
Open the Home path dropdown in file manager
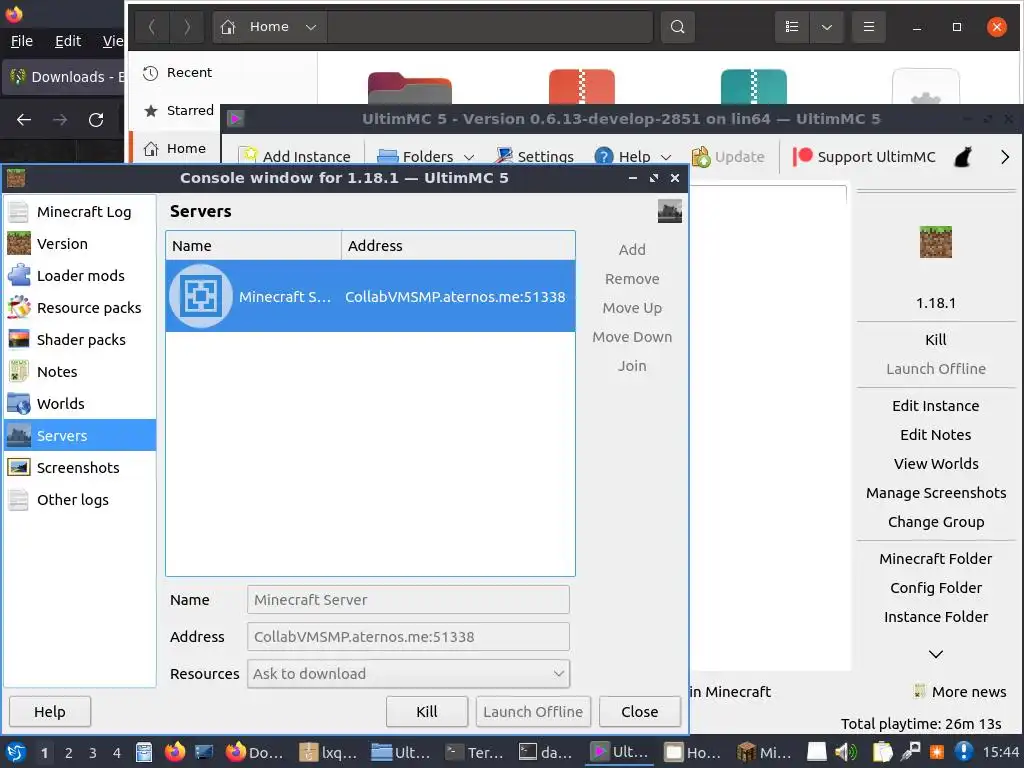[311, 27]
